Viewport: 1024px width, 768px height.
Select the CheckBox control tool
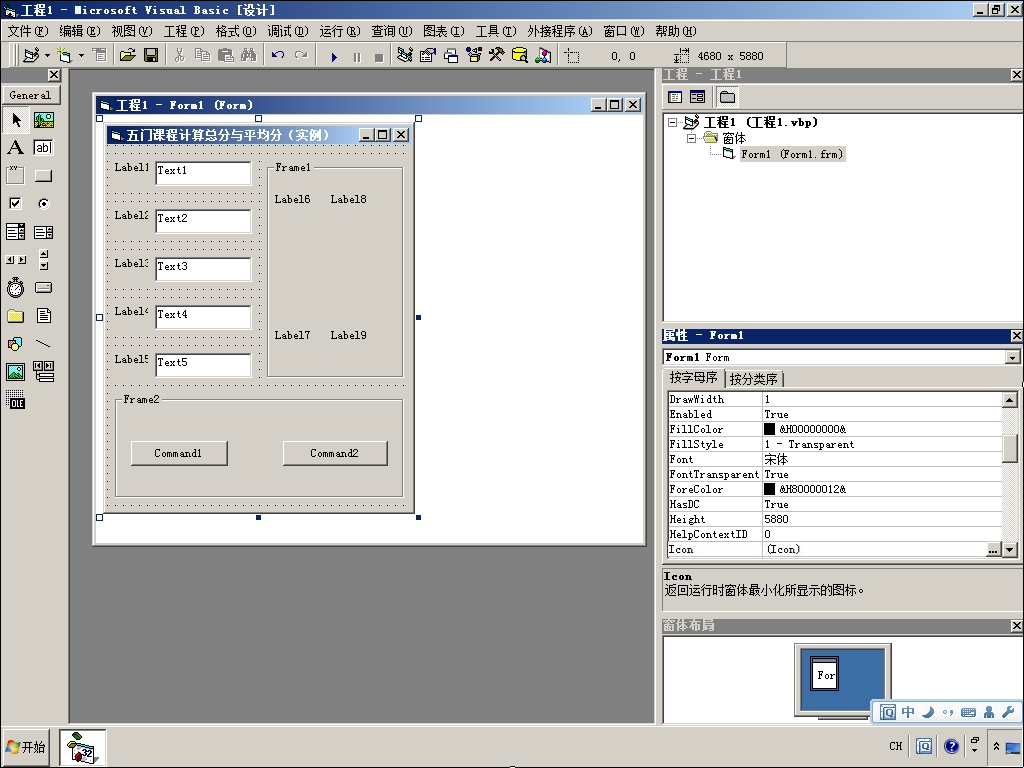[16, 203]
